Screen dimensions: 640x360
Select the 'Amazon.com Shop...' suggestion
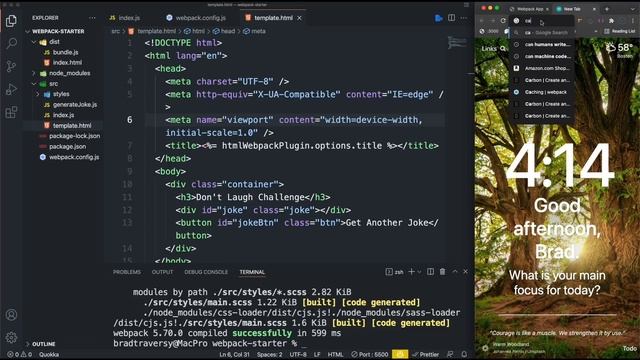[x=542, y=69]
